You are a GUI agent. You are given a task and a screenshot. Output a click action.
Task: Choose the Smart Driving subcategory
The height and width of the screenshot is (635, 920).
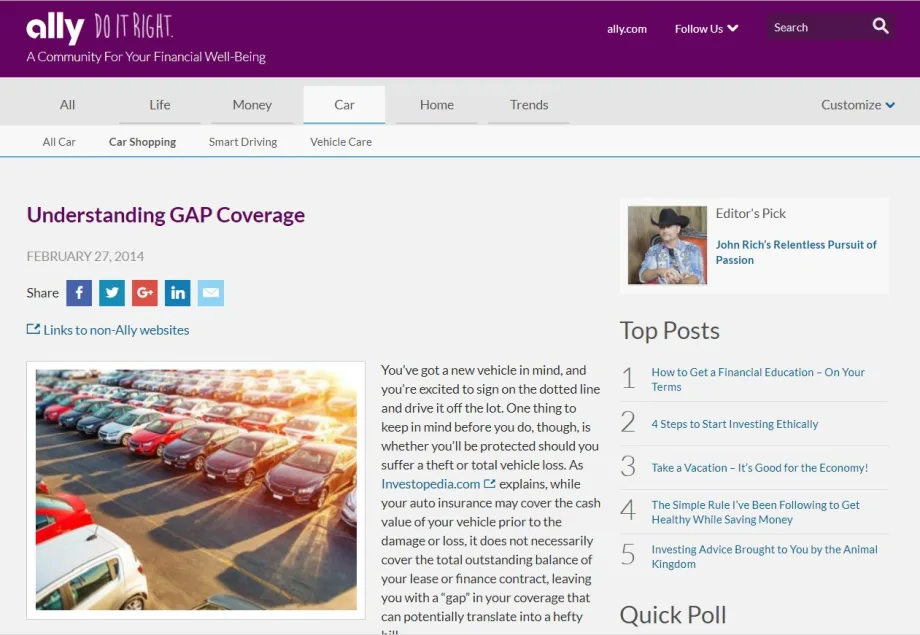(x=243, y=142)
